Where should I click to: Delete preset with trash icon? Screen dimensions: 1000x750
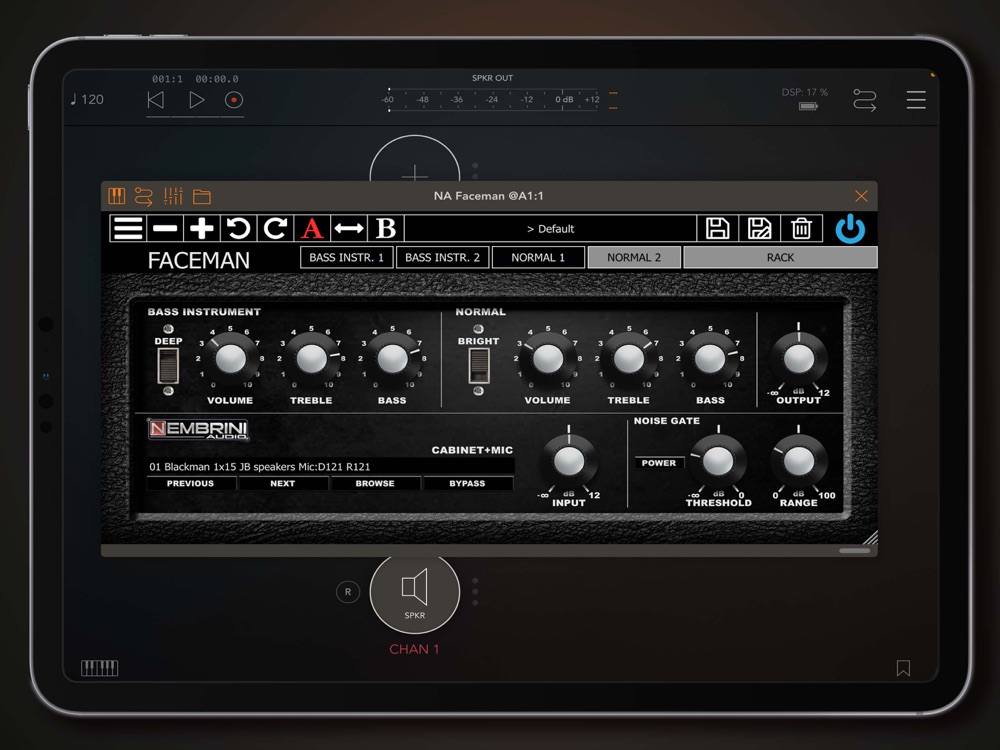pos(801,228)
